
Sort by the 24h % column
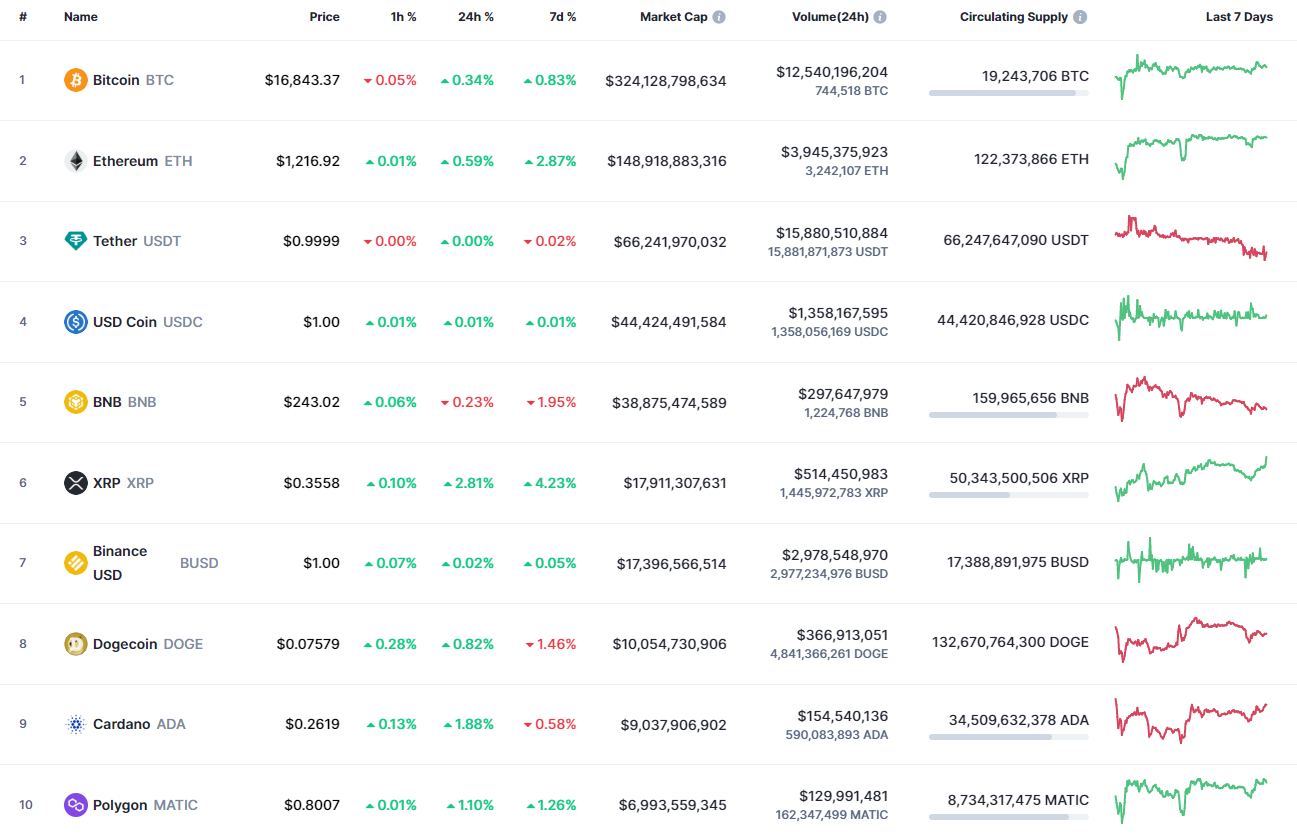(475, 17)
